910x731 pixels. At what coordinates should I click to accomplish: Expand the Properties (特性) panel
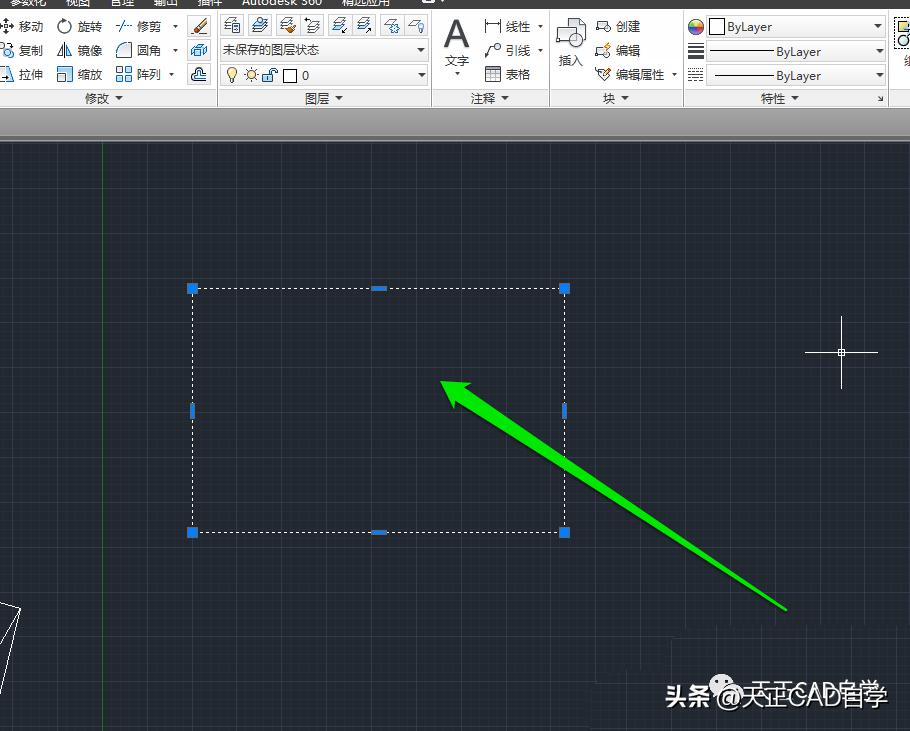779,99
